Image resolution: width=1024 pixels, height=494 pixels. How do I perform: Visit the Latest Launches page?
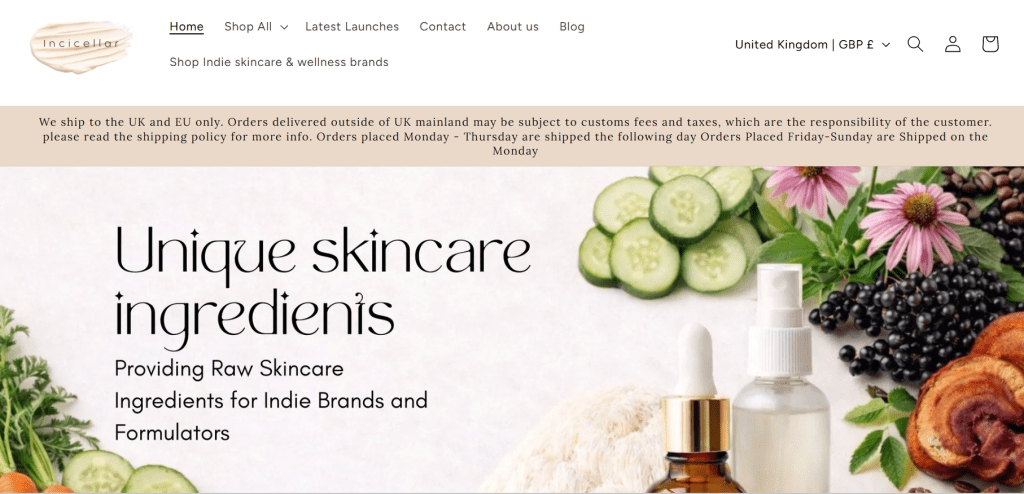pyautogui.click(x=352, y=27)
